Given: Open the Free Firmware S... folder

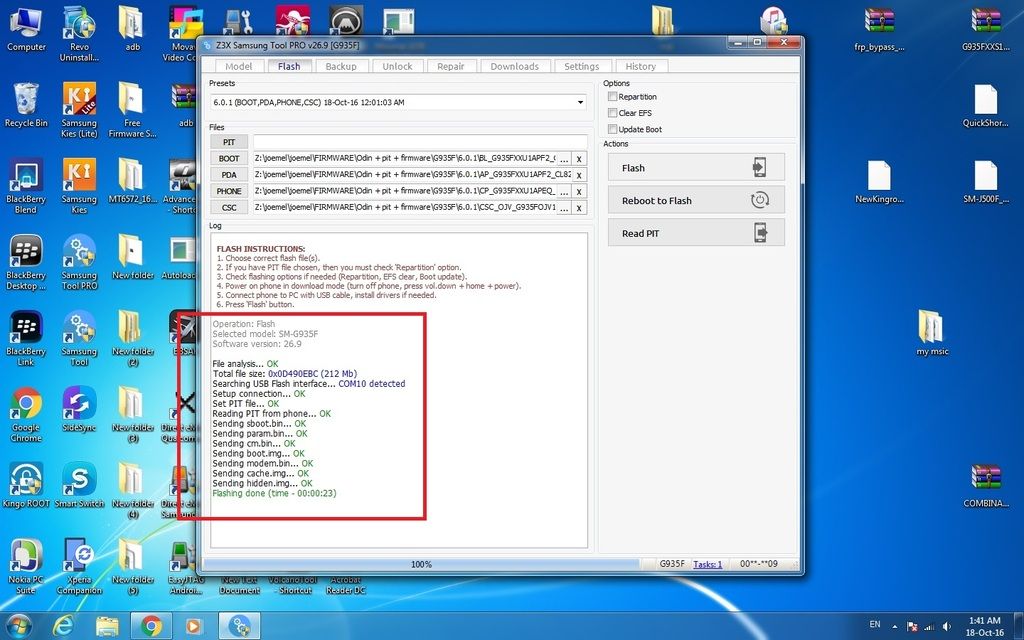Looking at the screenshot, I should point(133,110).
